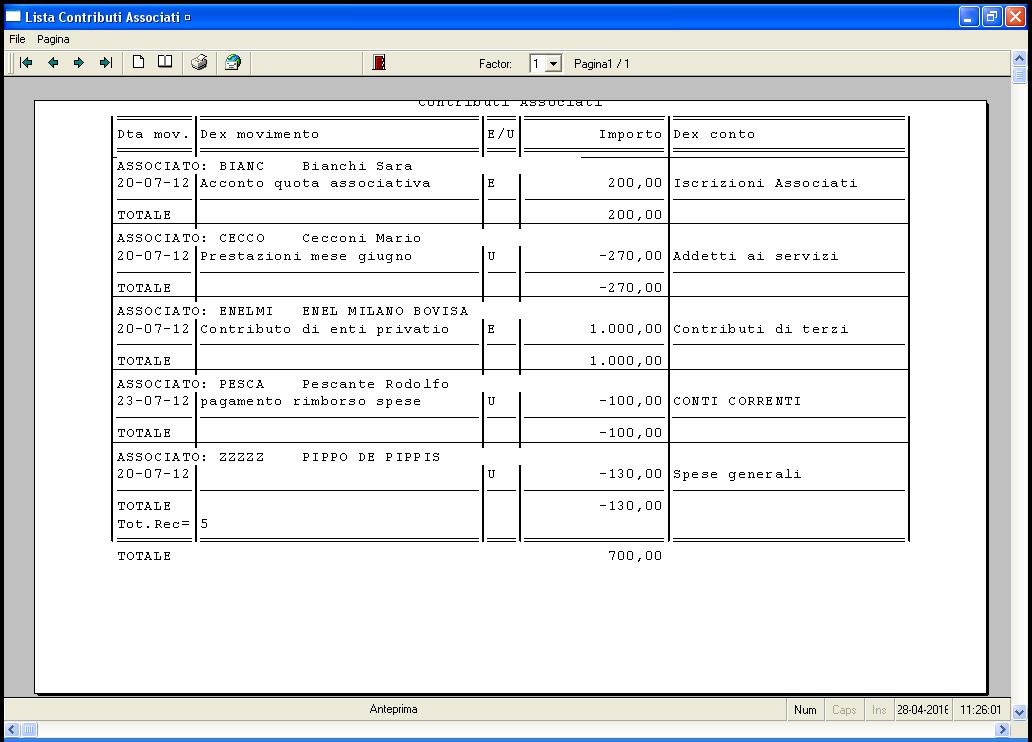Print the report with the printer icon
The width and height of the screenshot is (1032, 742).
pos(199,63)
